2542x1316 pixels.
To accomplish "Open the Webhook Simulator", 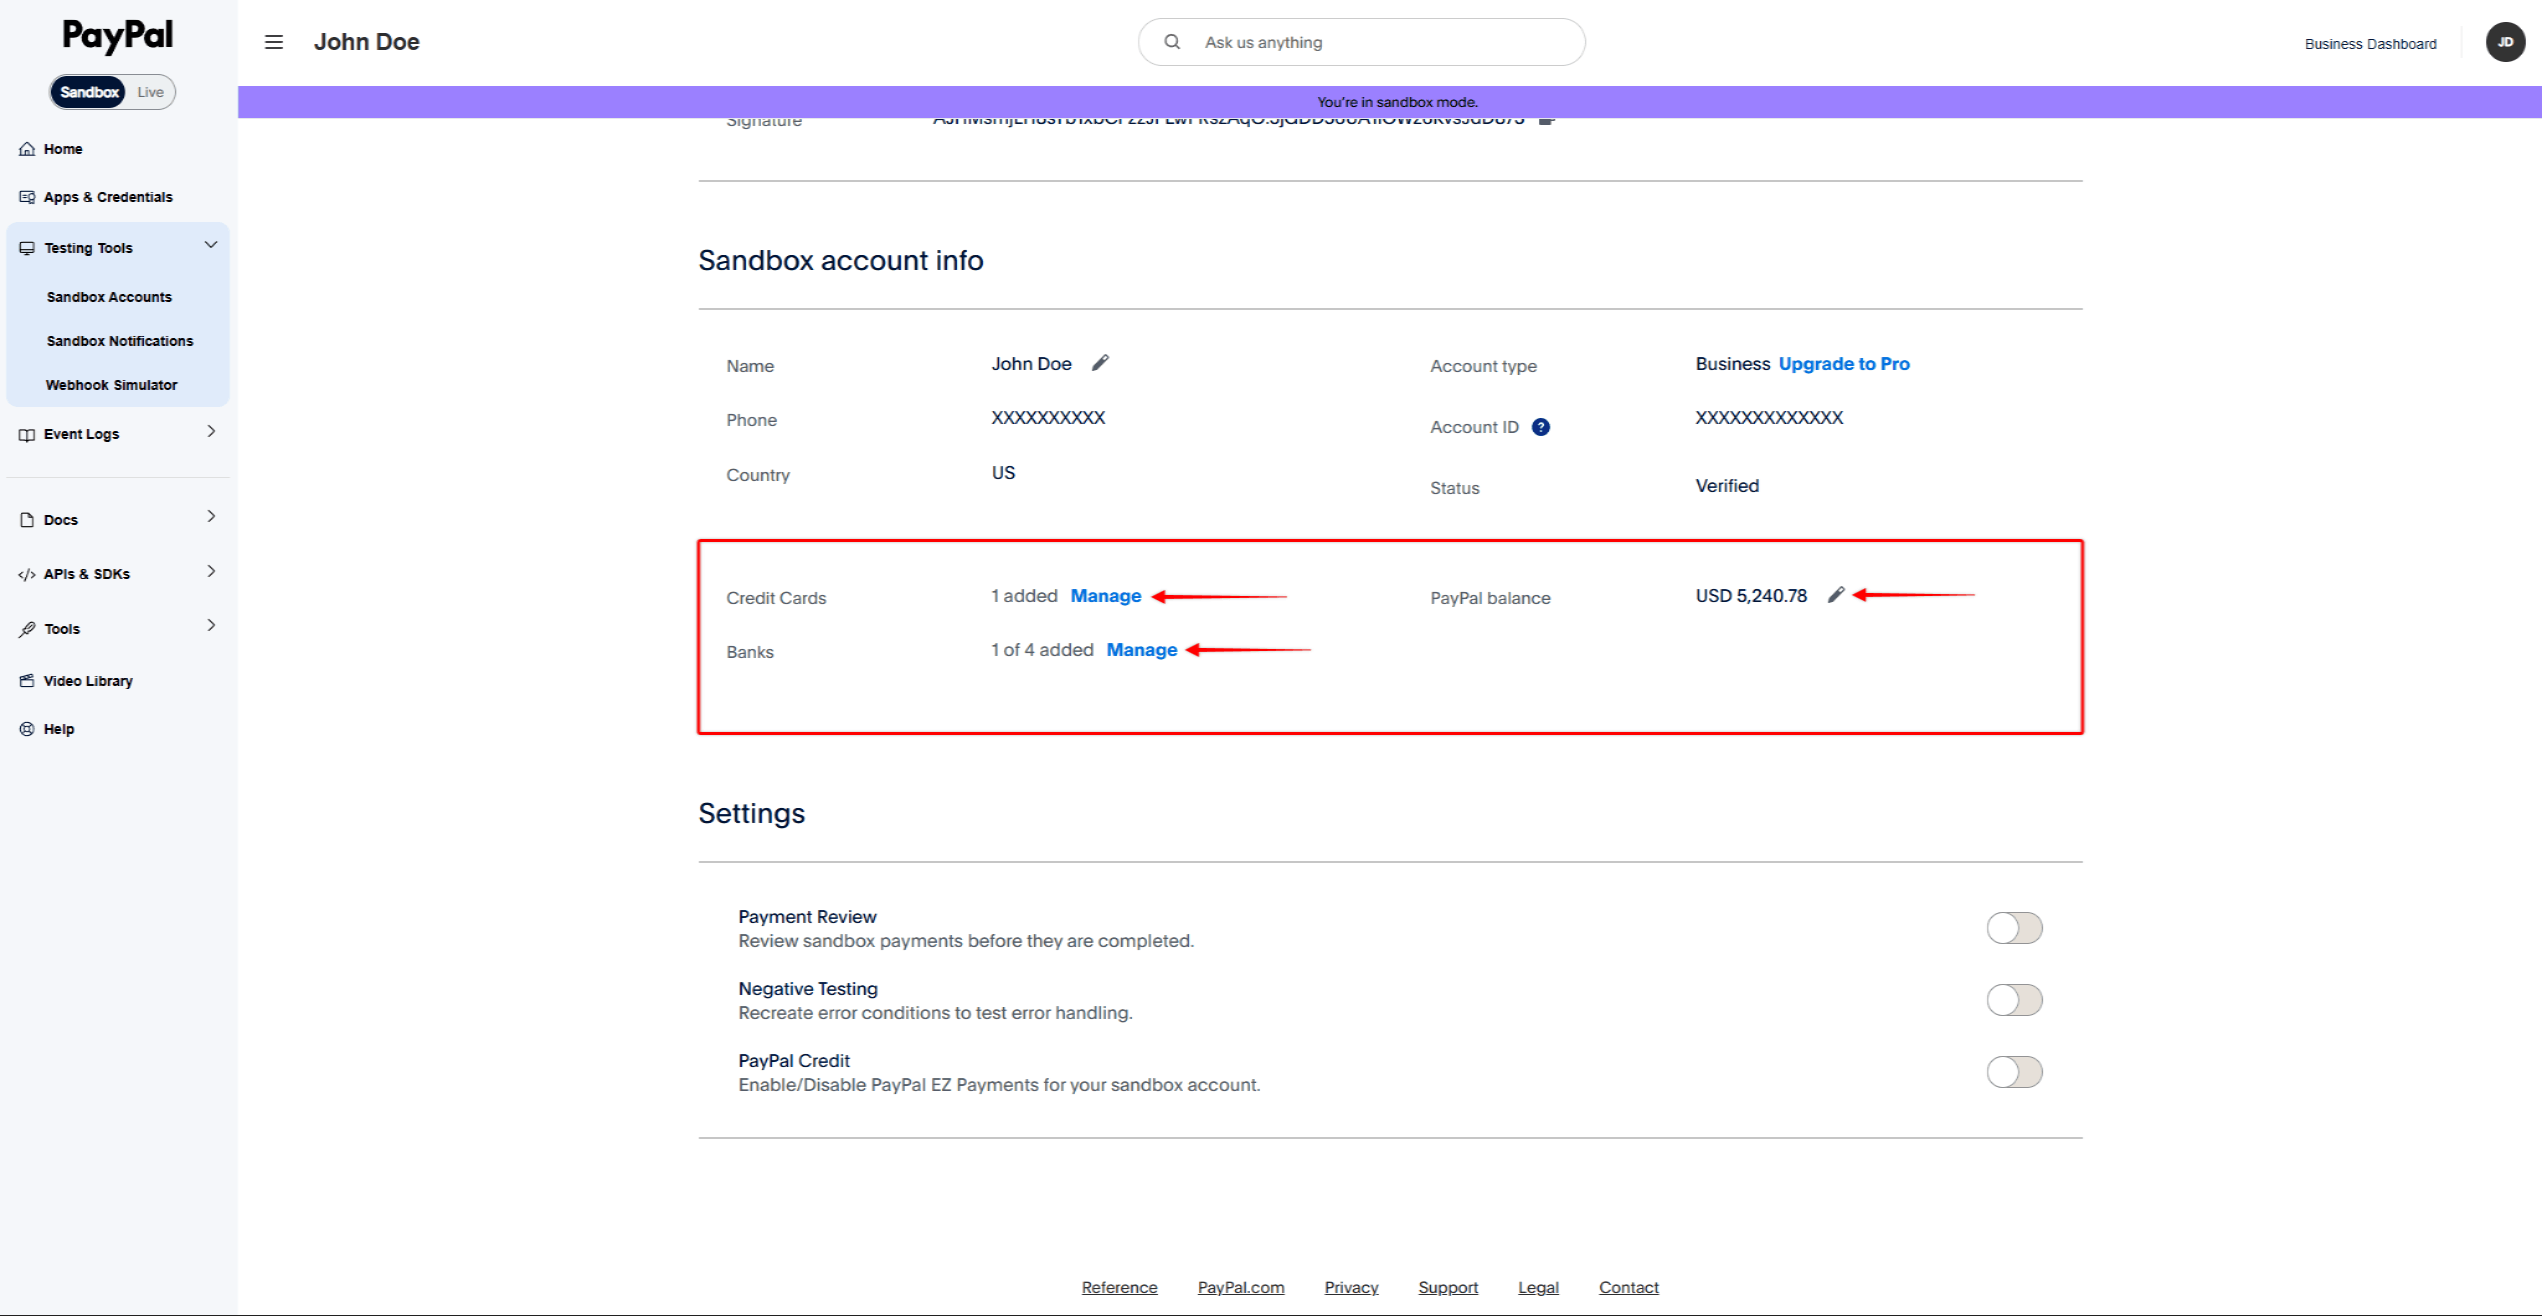I will 111,384.
